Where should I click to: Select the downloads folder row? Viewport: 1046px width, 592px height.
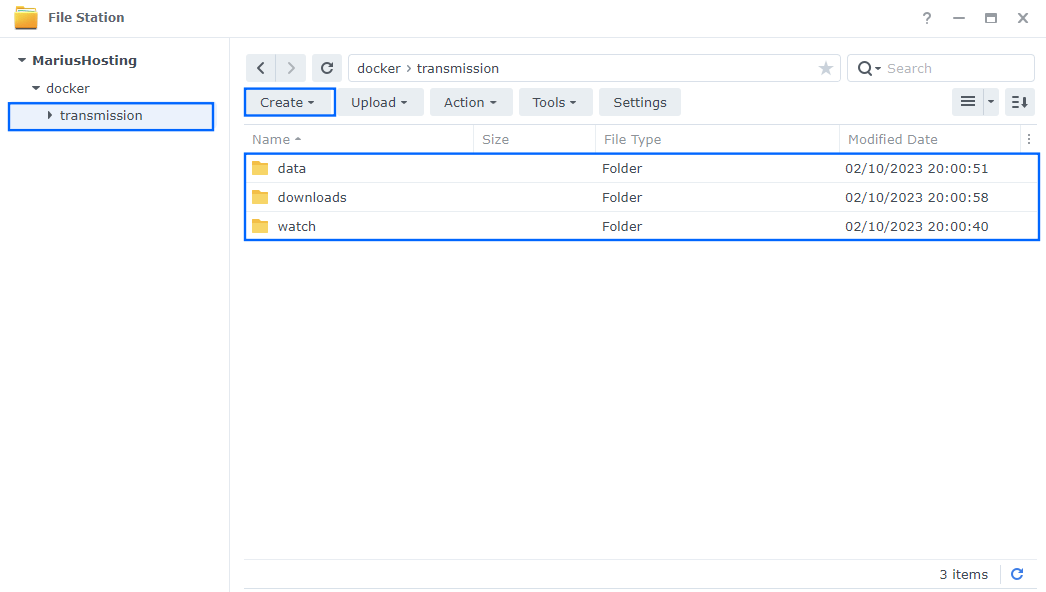click(x=312, y=197)
